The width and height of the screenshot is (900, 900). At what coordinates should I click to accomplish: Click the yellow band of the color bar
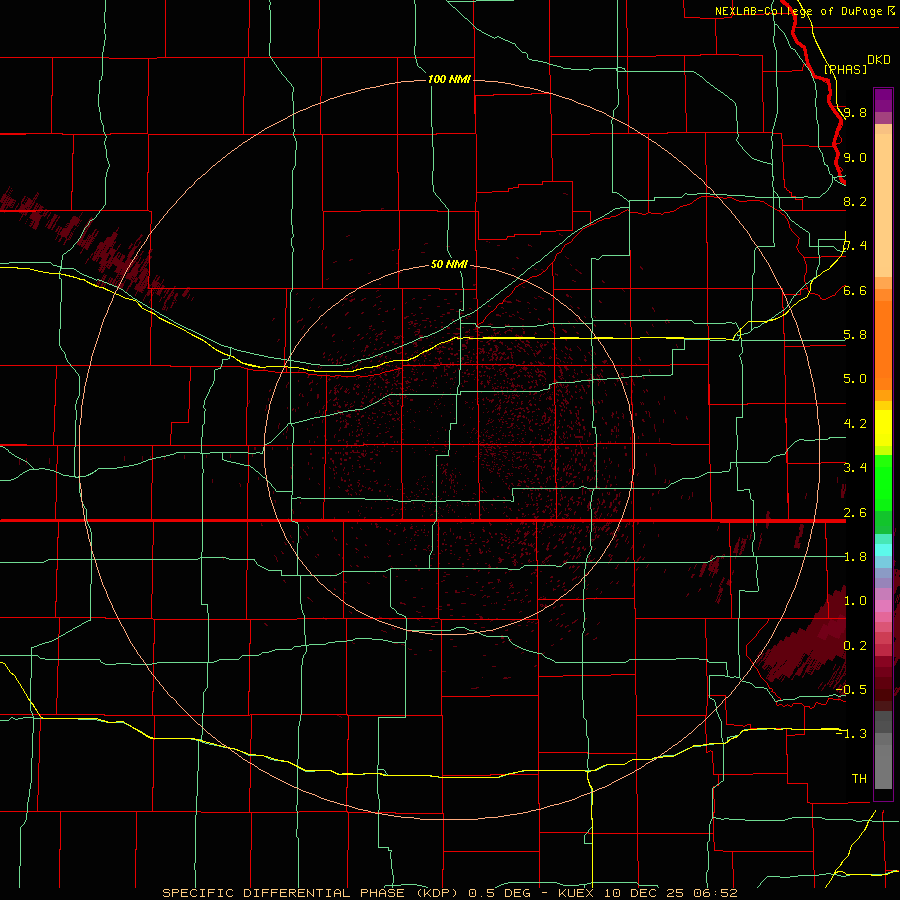(883, 428)
